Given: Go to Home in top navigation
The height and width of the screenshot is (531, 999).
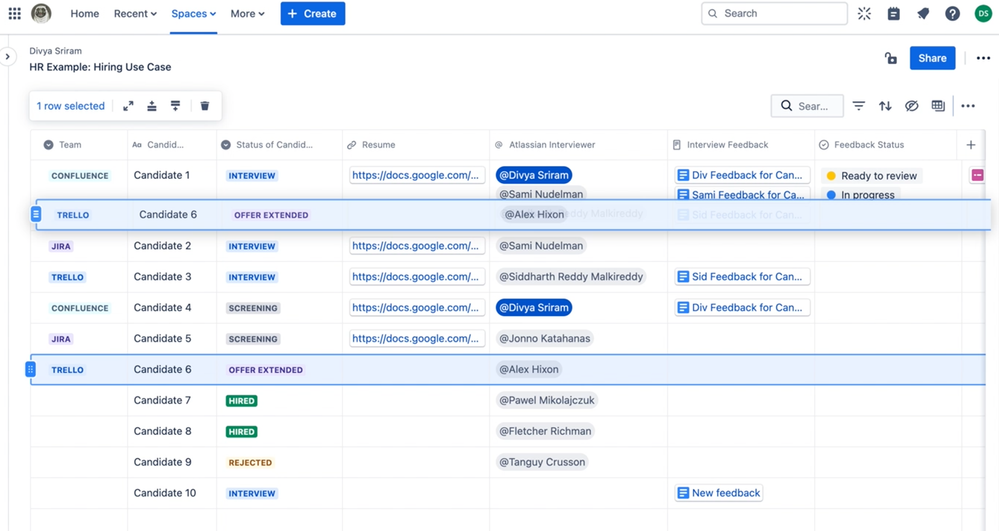Looking at the screenshot, I should (x=85, y=13).
